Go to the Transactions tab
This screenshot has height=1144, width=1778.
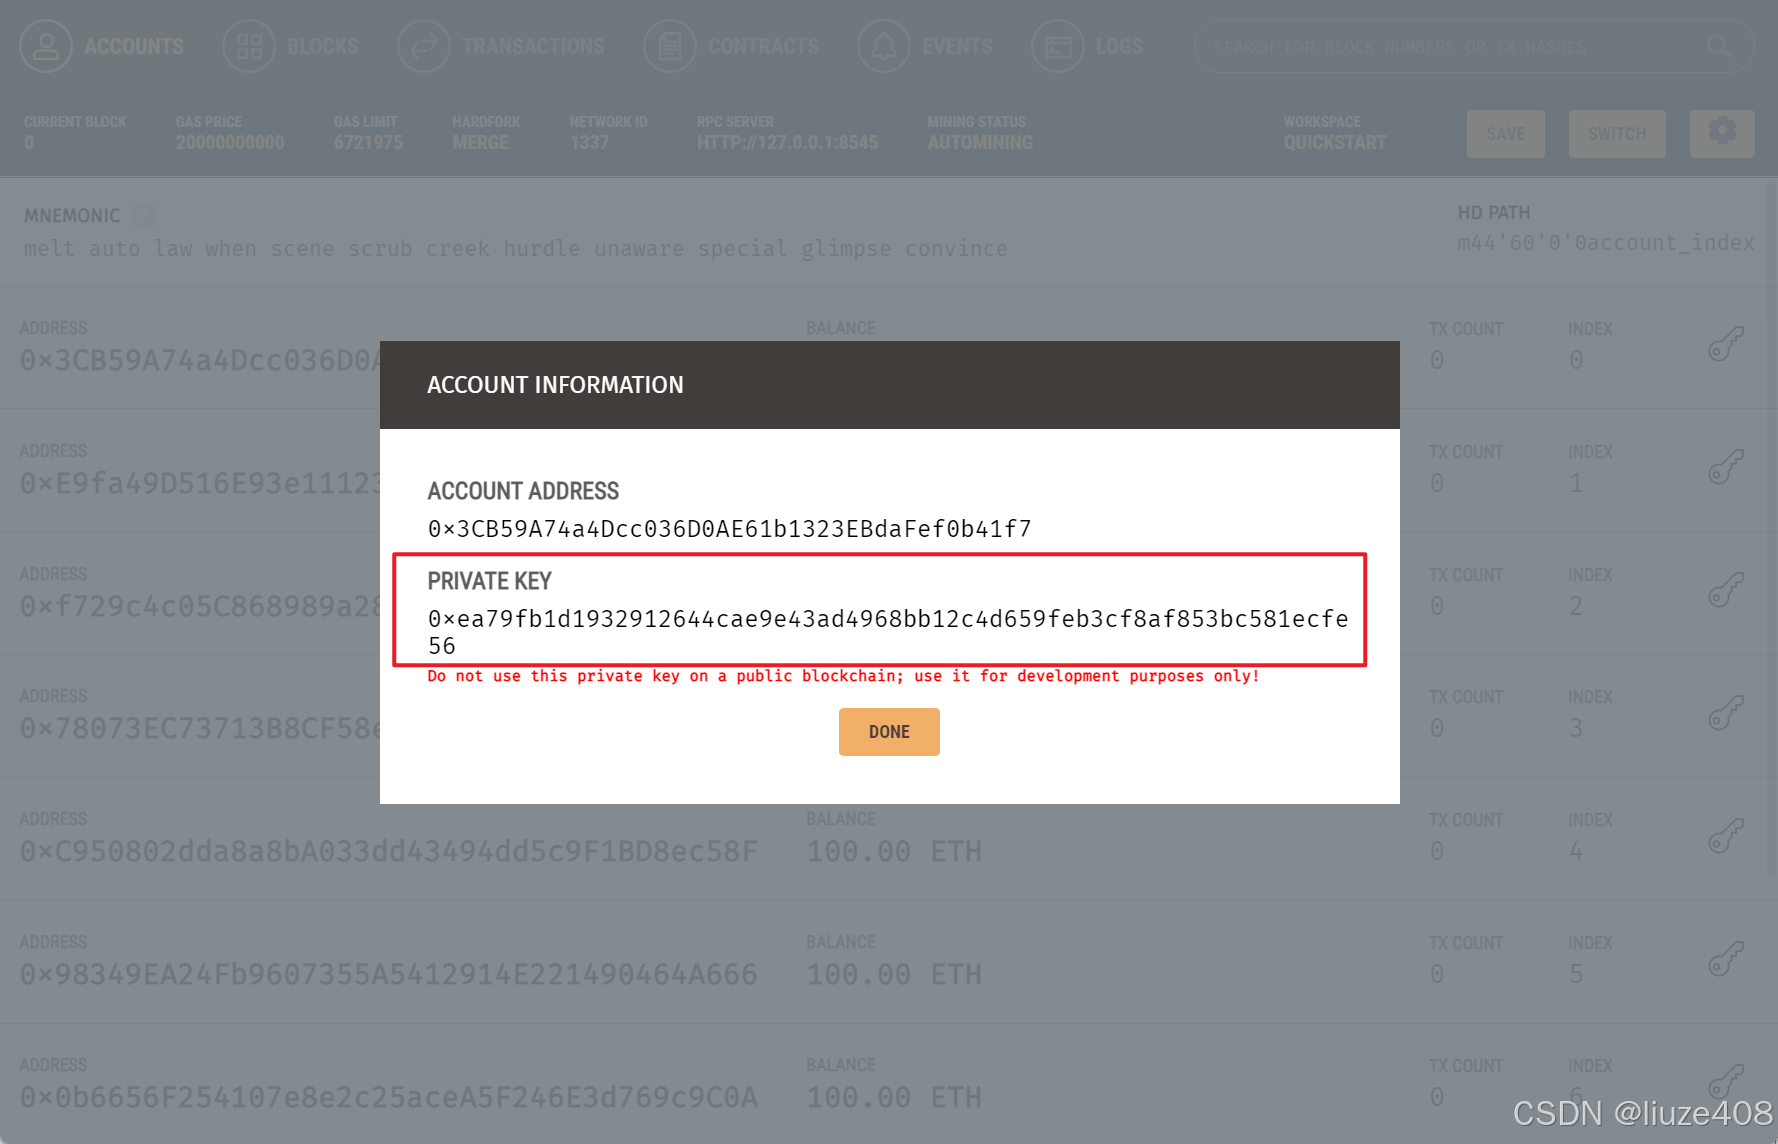point(501,46)
